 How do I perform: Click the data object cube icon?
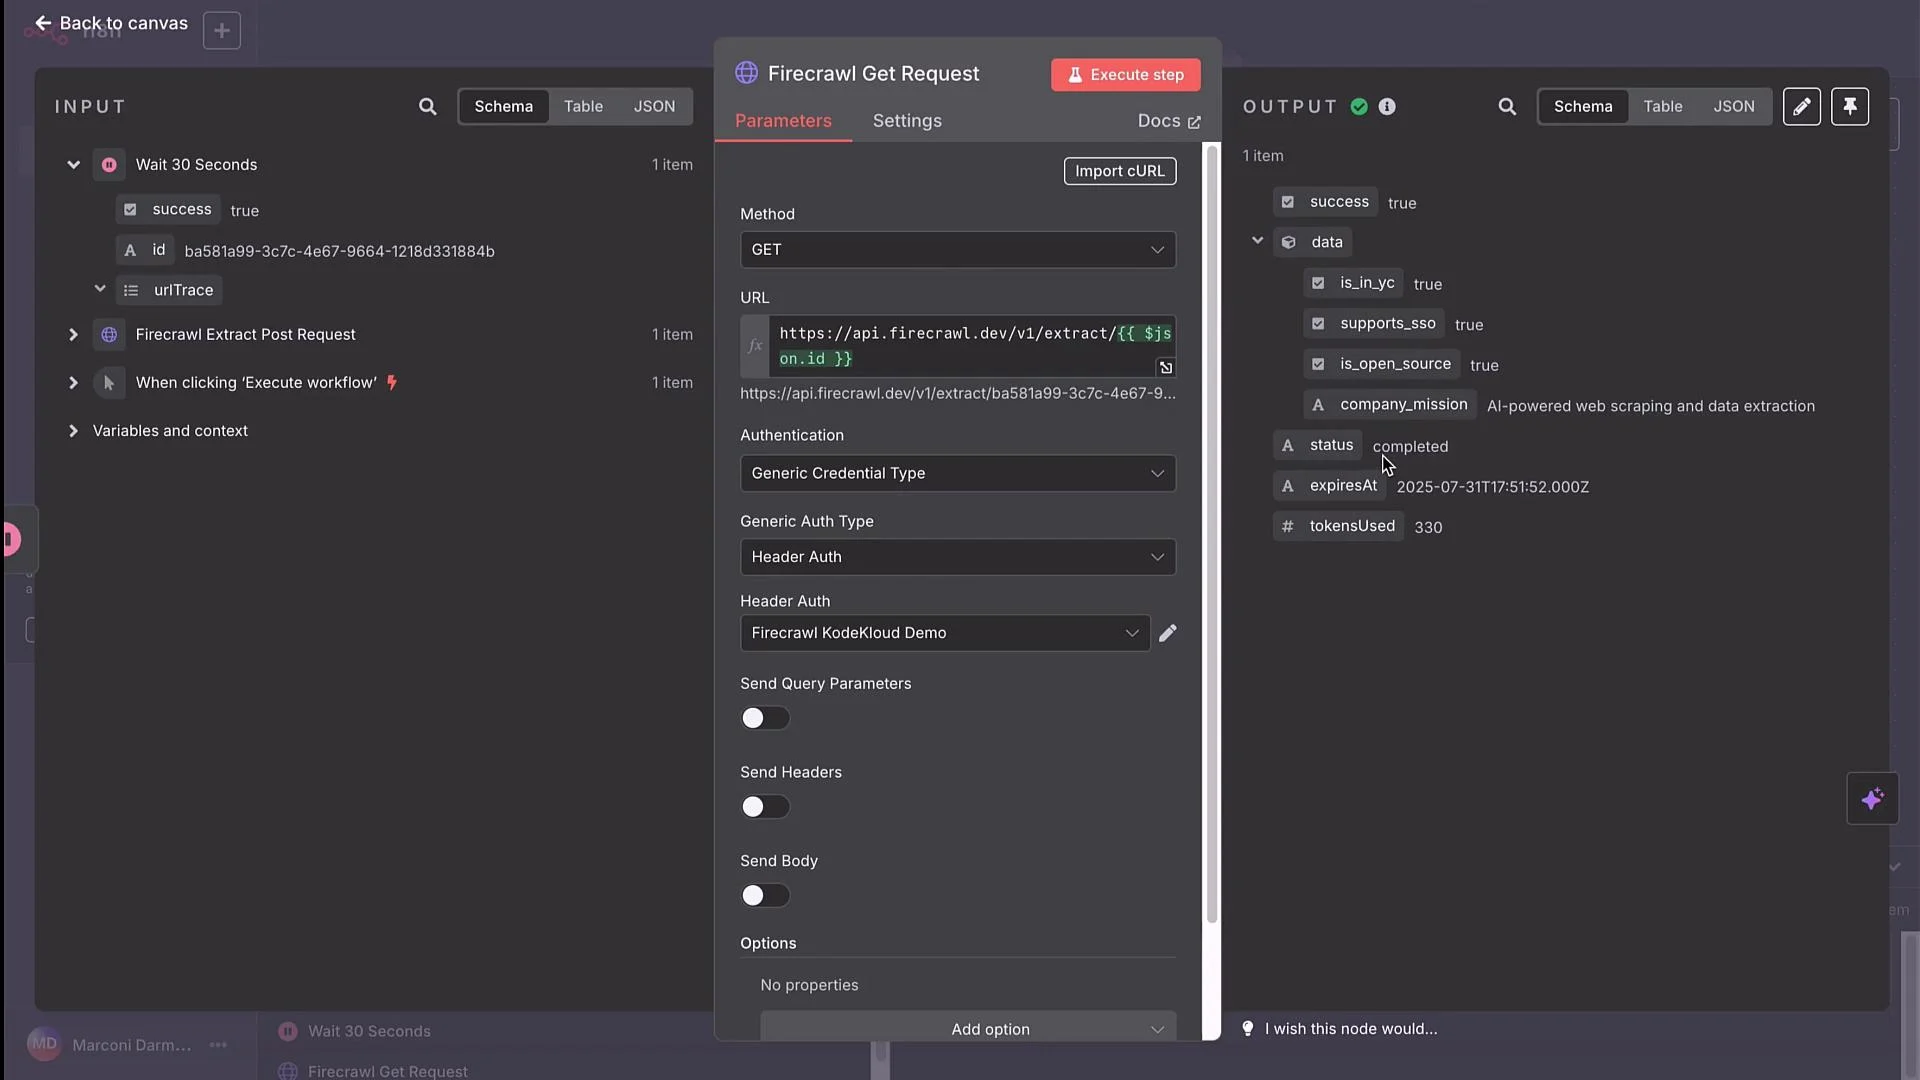click(x=1289, y=242)
